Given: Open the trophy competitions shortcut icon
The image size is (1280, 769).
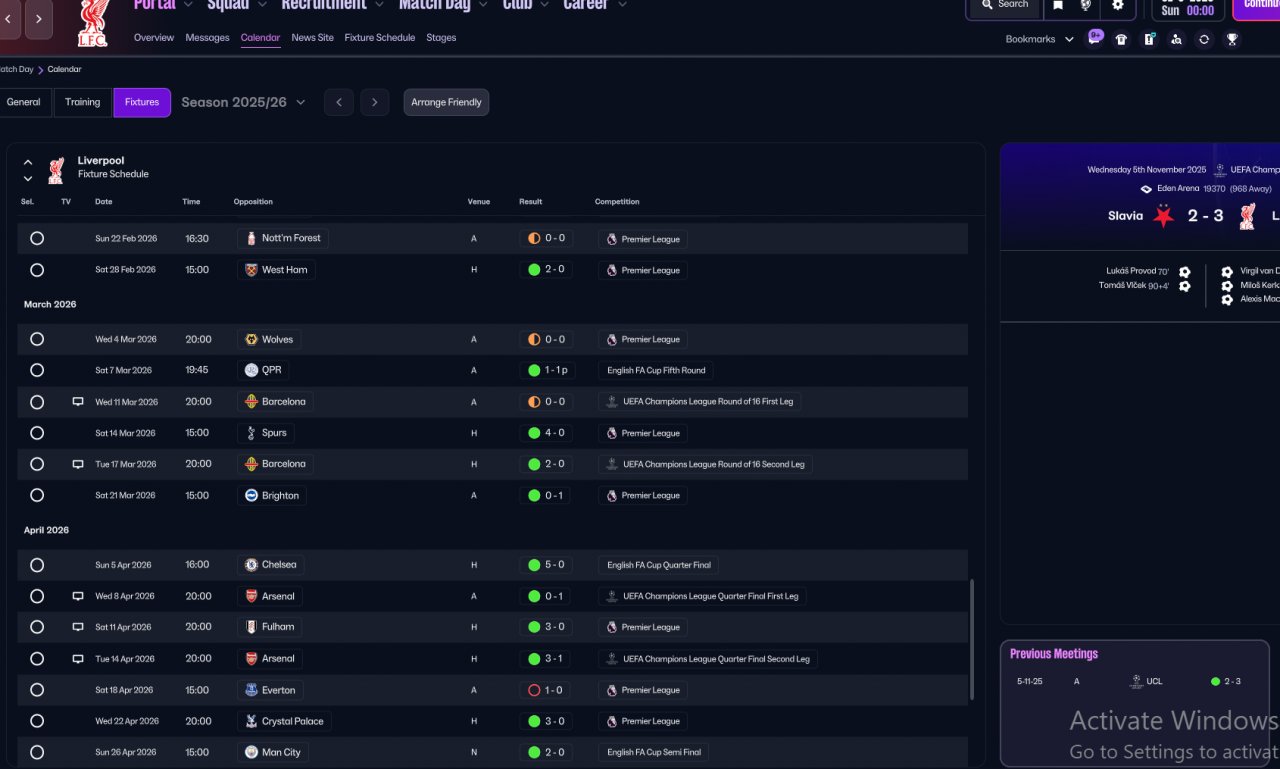Looking at the screenshot, I should coord(1232,39).
